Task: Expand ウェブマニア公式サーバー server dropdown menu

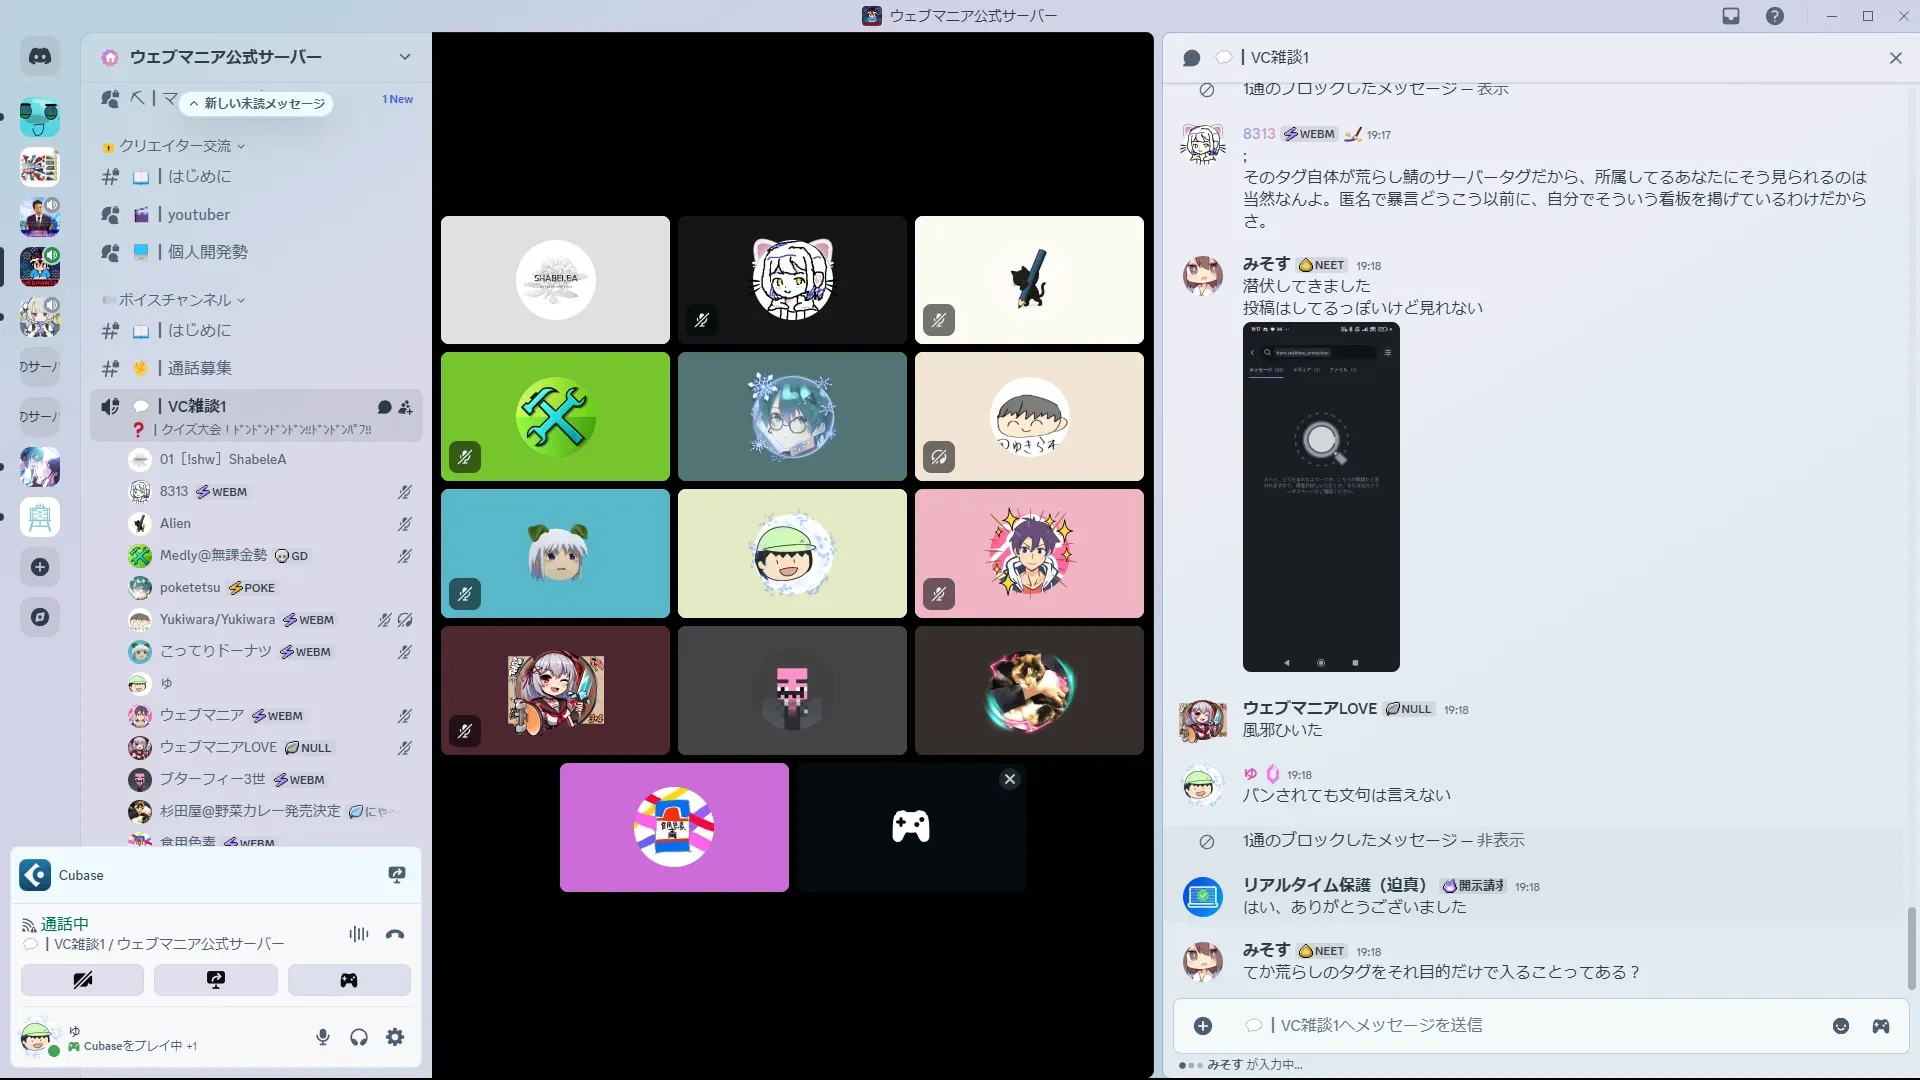Action: coord(404,57)
